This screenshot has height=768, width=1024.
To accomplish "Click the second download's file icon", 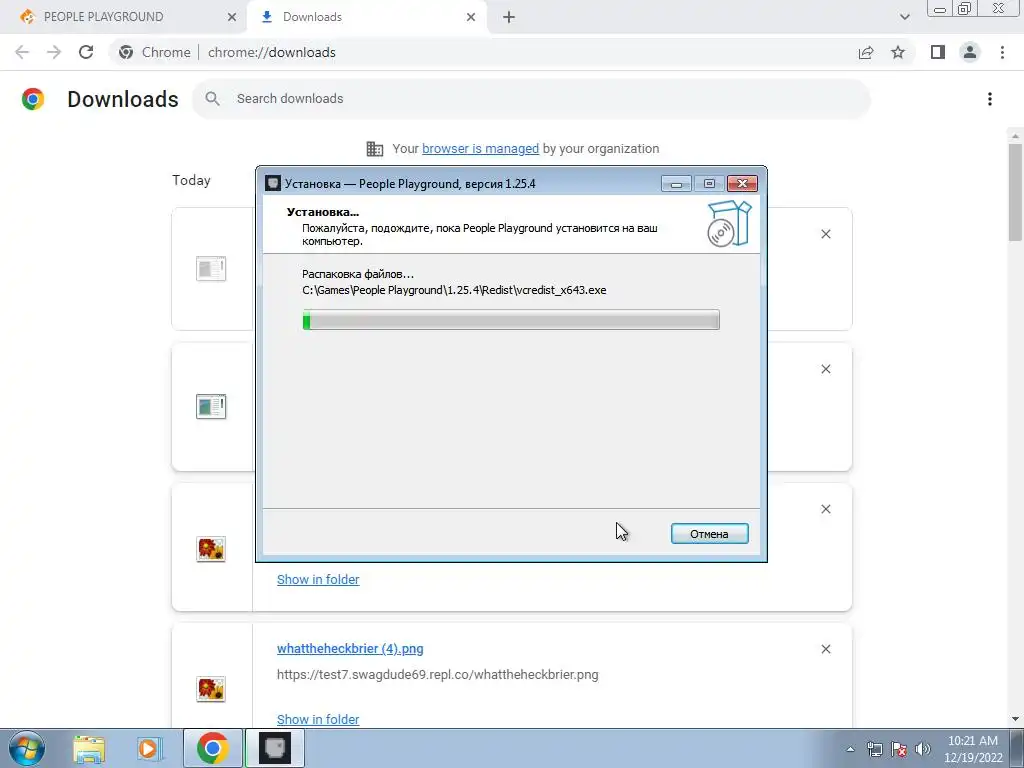I will coord(211,406).
